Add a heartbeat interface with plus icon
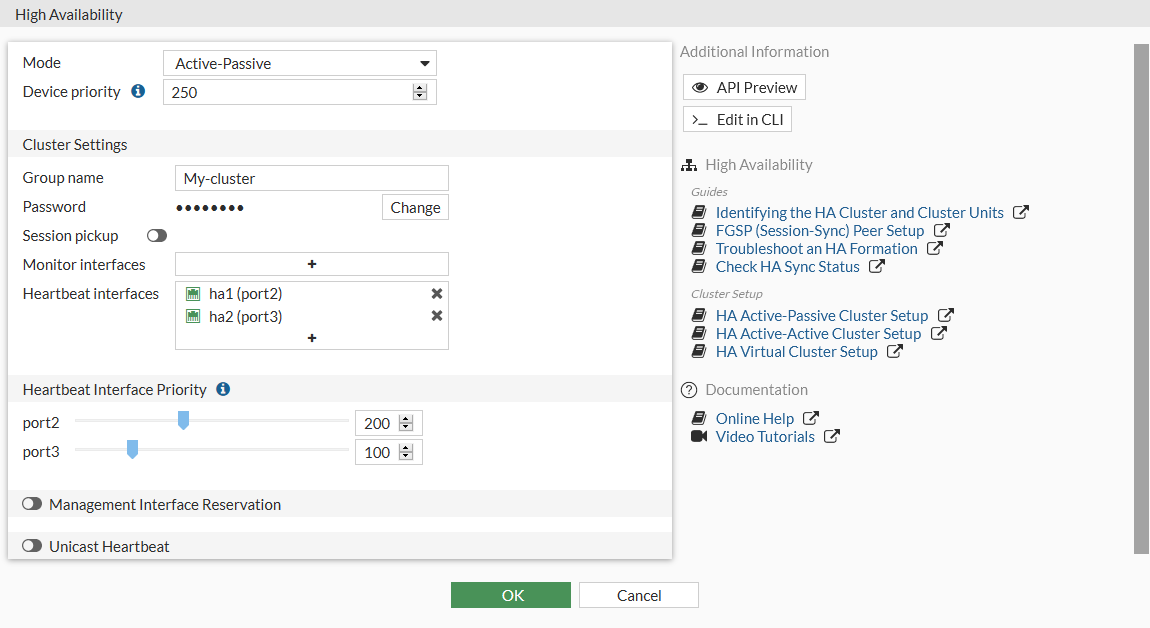The width and height of the screenshot is (1150, 628). [312, 338]
